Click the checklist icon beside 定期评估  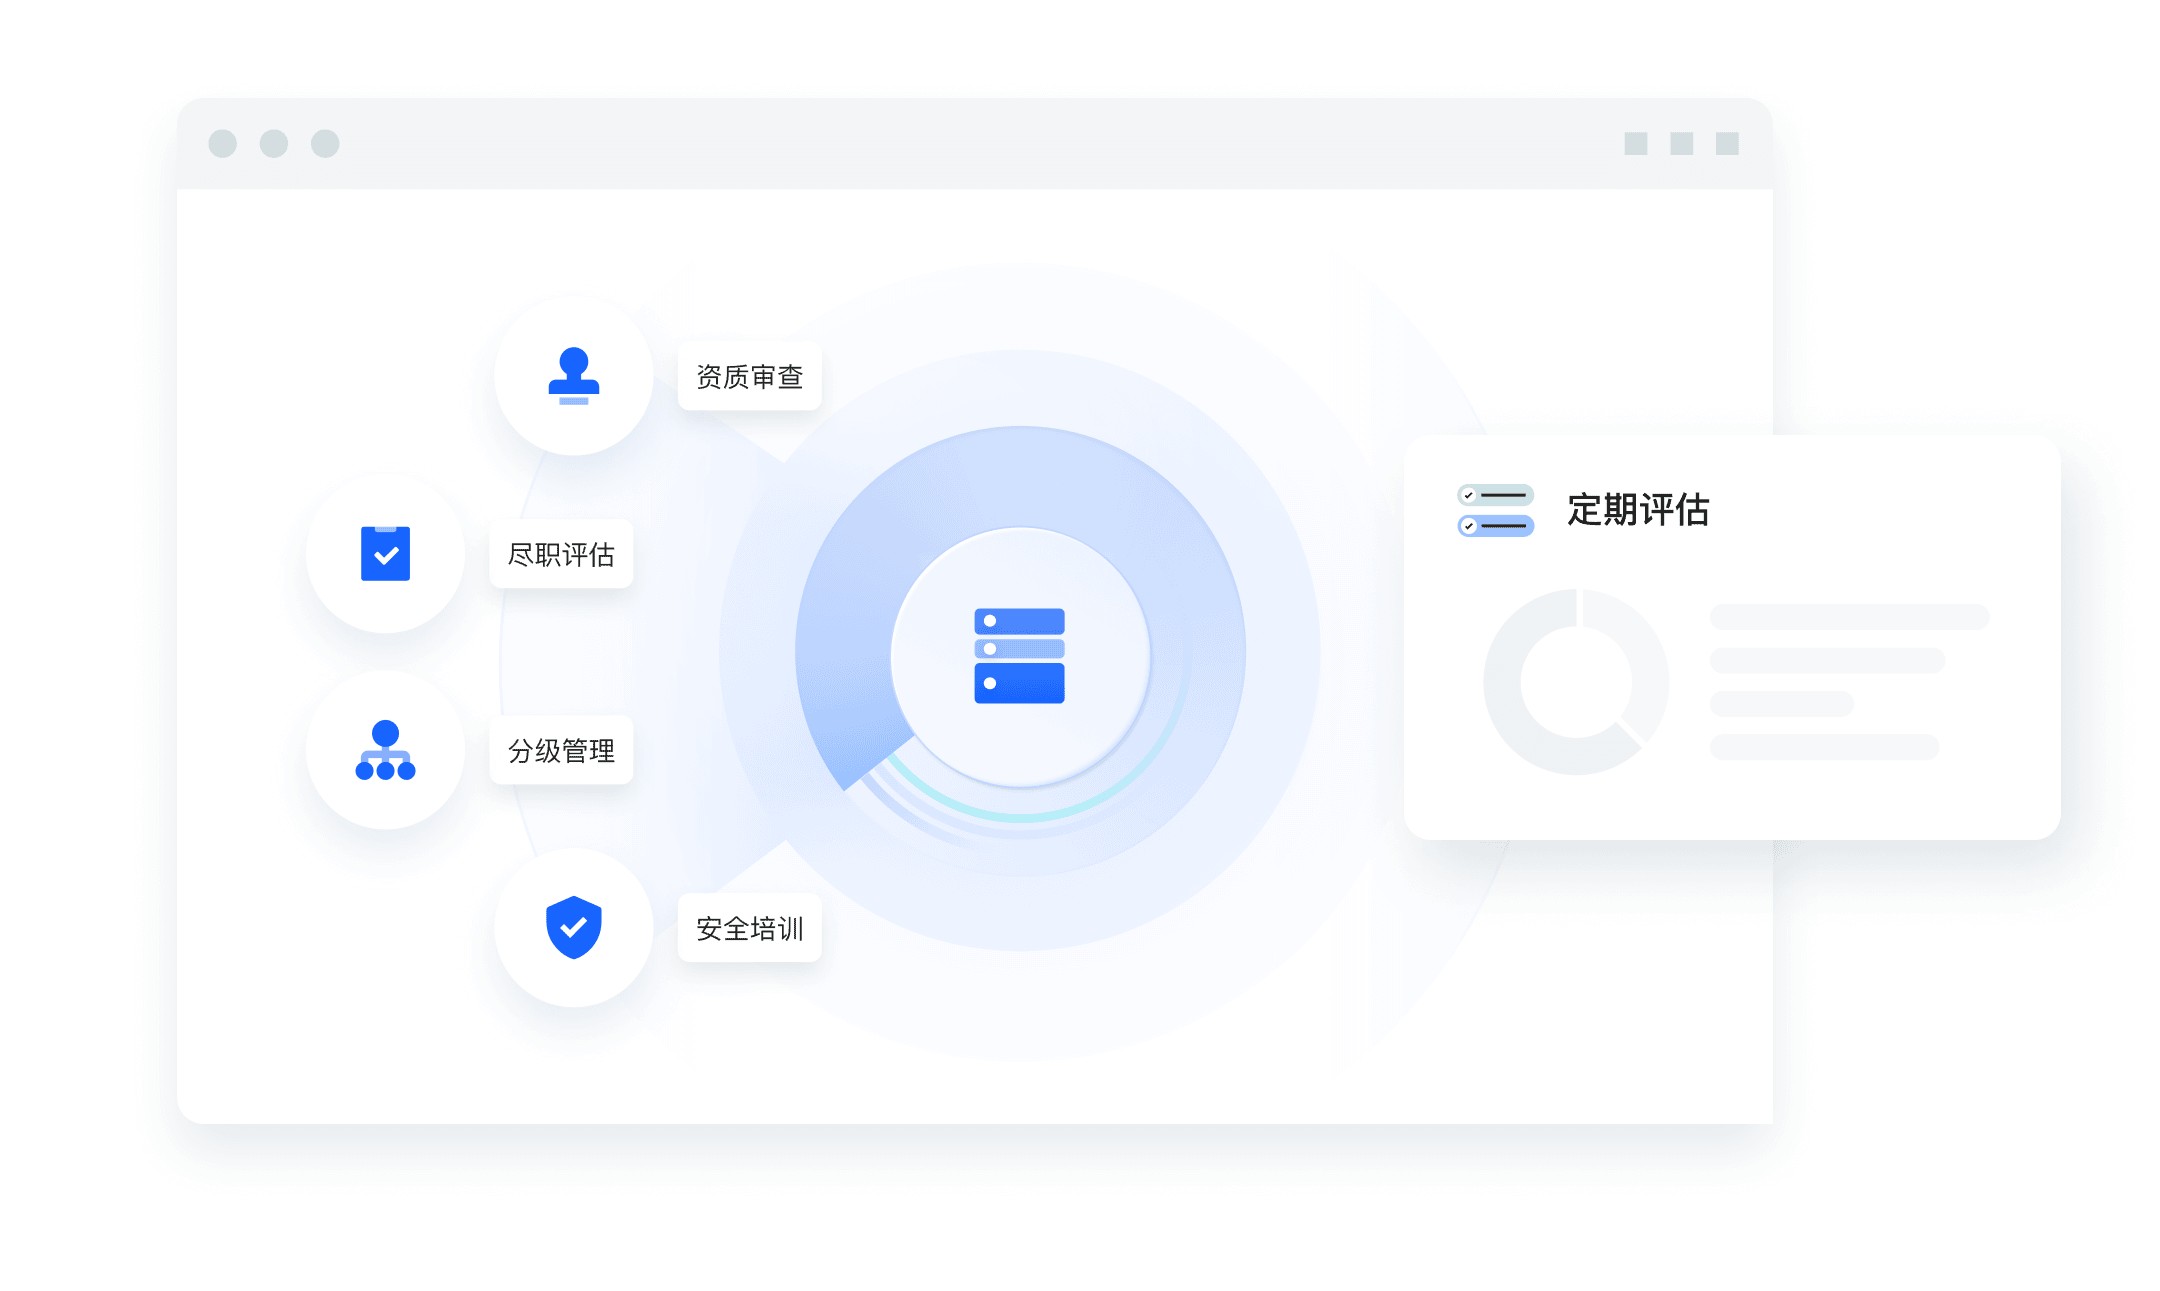click(1495, 510)
